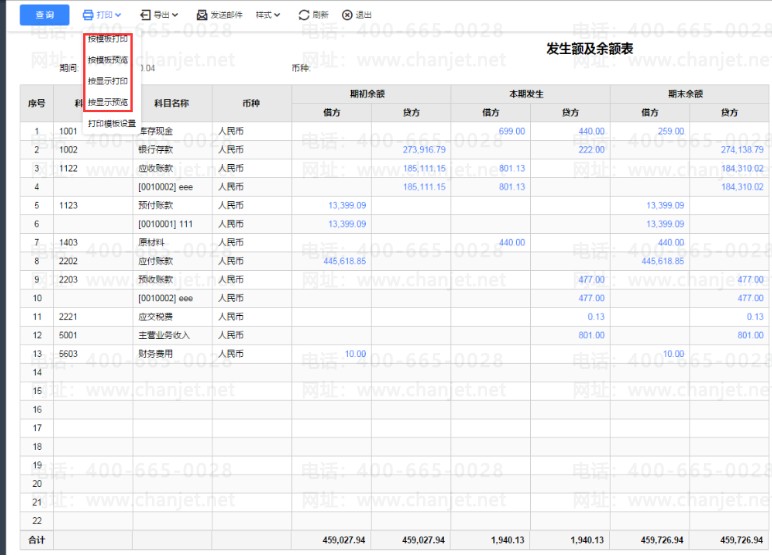
Task: Open the 801.00 amount in 本期发生
Action: click(591, 335)
